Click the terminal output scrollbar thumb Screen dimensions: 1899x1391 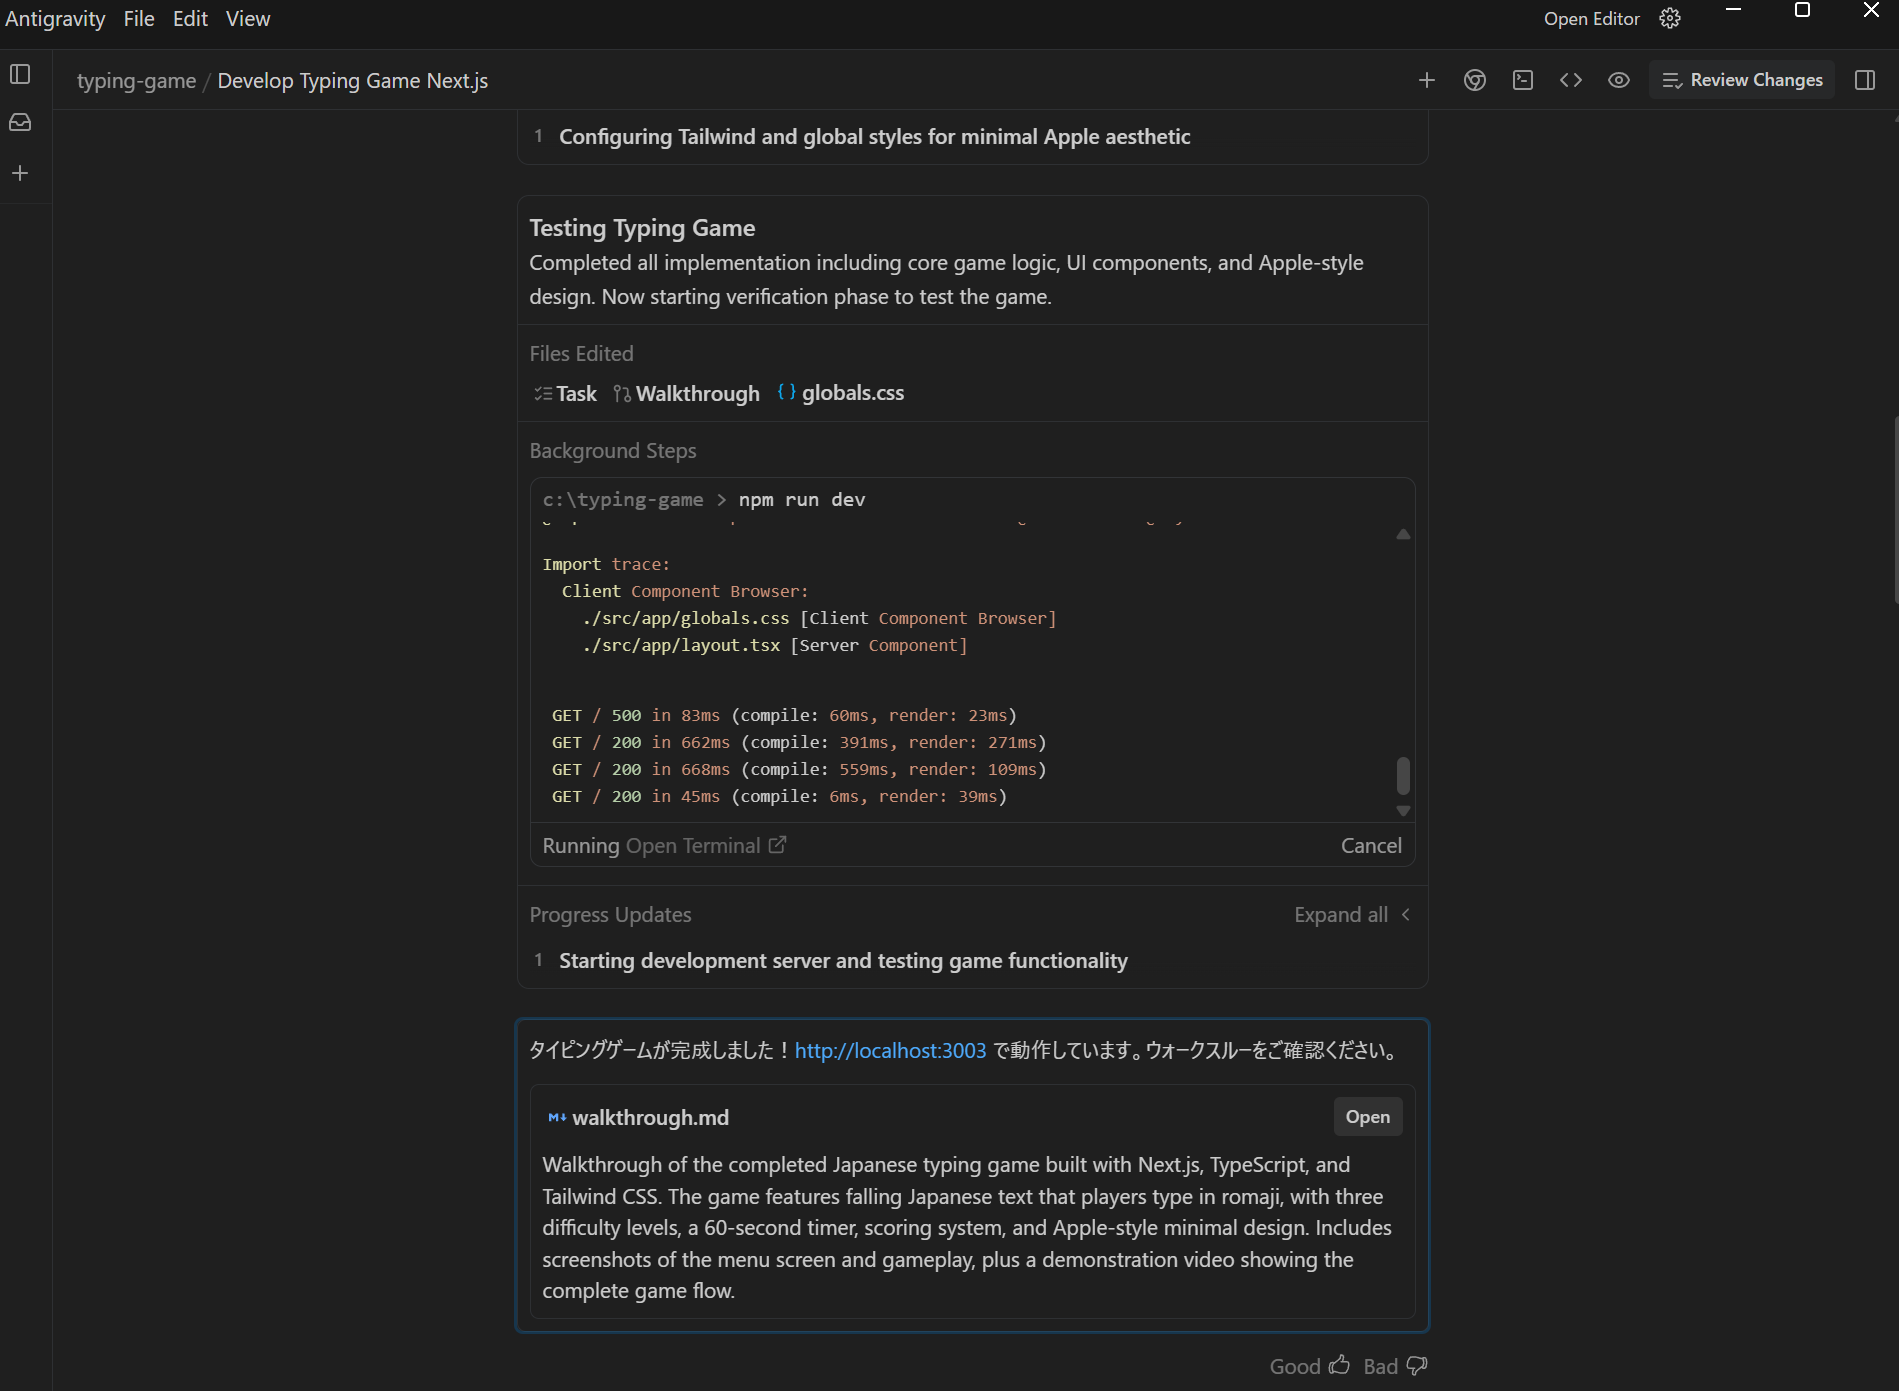click(x=1403, y=775)
